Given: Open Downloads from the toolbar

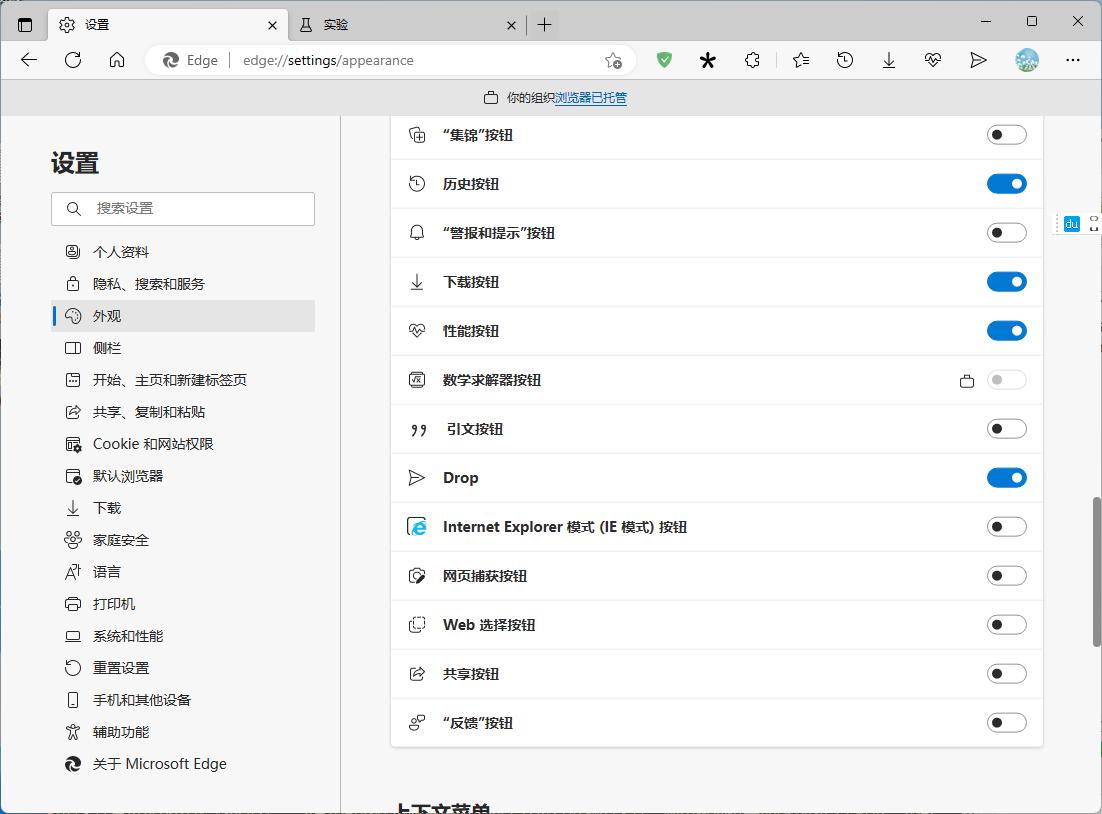Looking at the screenshot, I should tap(889, 60).
